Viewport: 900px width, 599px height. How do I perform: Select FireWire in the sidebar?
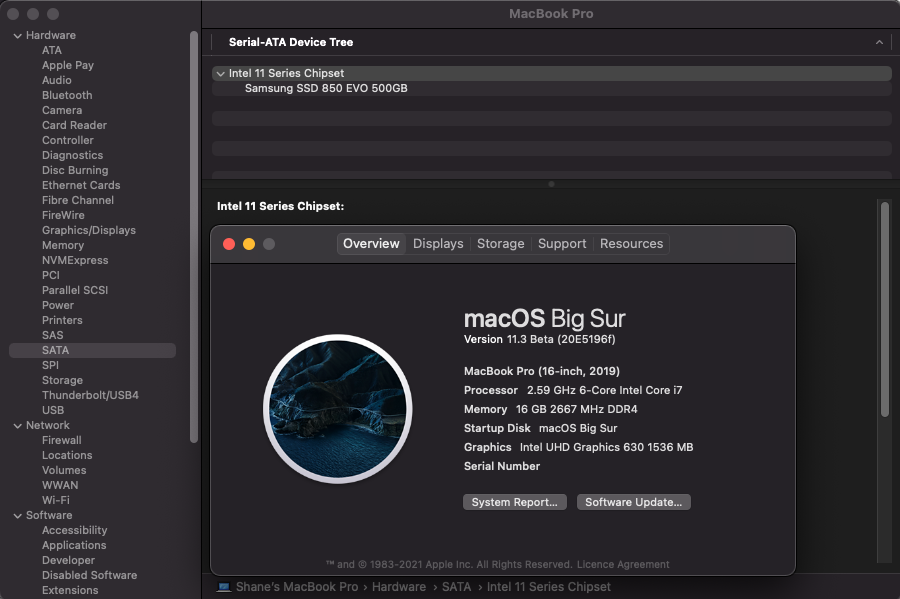pyautogui.click(x=63, y=215)
